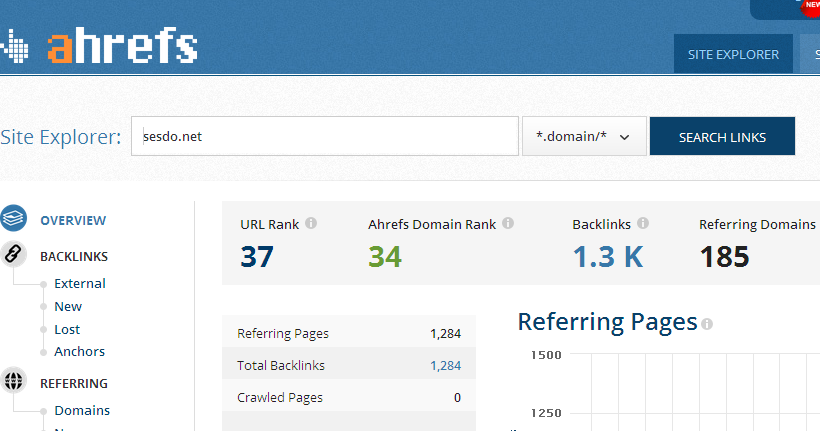Click the URL Rank label
Viewport: 820px width, 431px height.
(269, 224)
